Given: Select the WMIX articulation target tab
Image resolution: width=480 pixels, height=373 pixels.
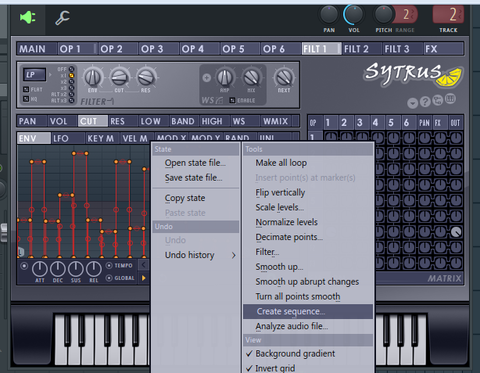Looking at the screenshot, I should 276,121.
